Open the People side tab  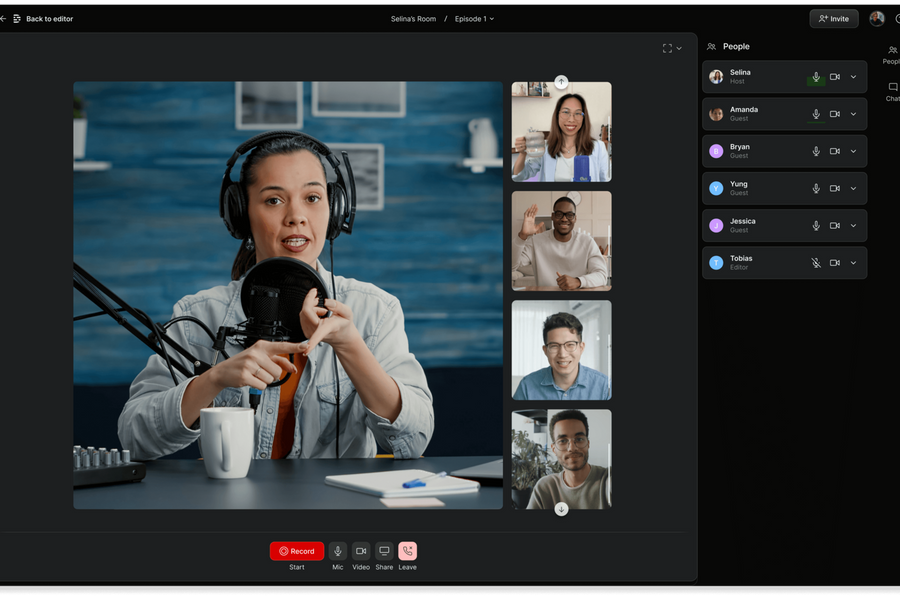pyautogui.click(x=892, y=55)
